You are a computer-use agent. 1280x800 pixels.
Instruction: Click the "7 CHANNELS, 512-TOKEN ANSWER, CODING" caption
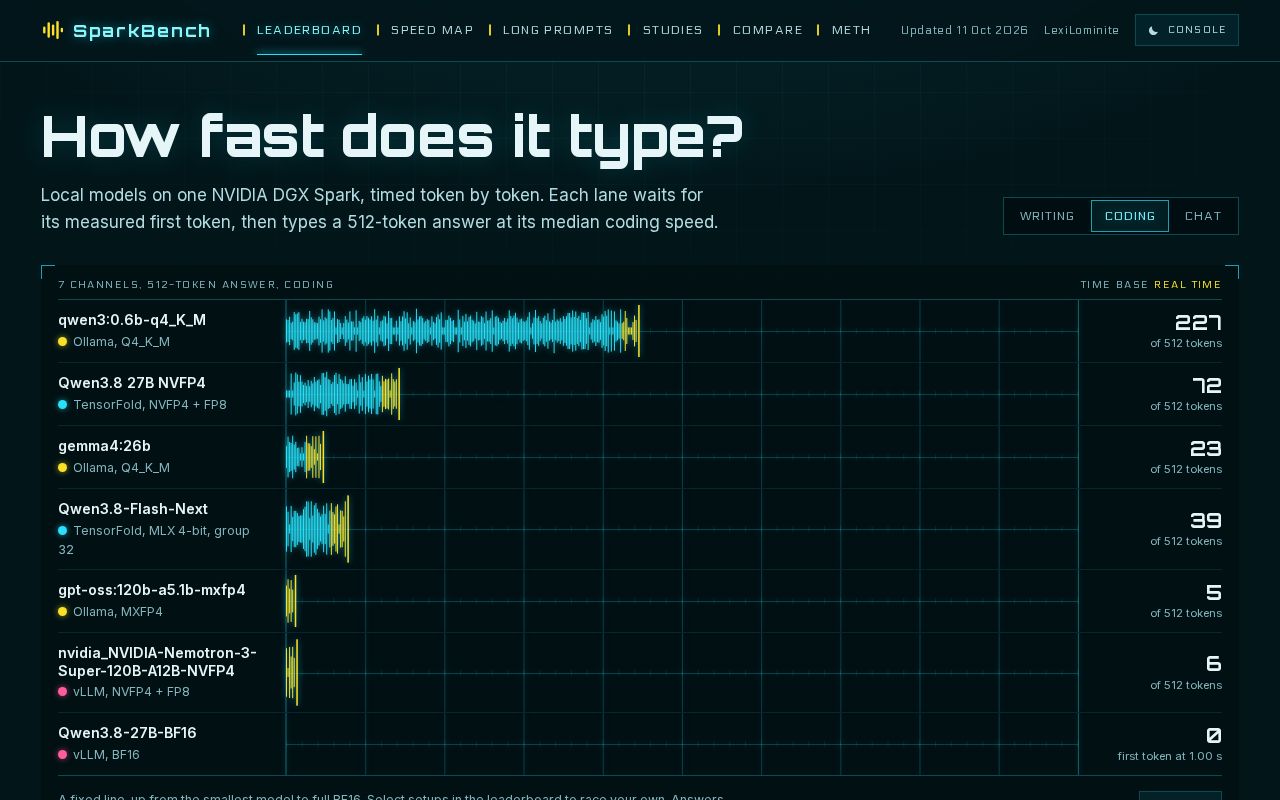coord(196,285)
